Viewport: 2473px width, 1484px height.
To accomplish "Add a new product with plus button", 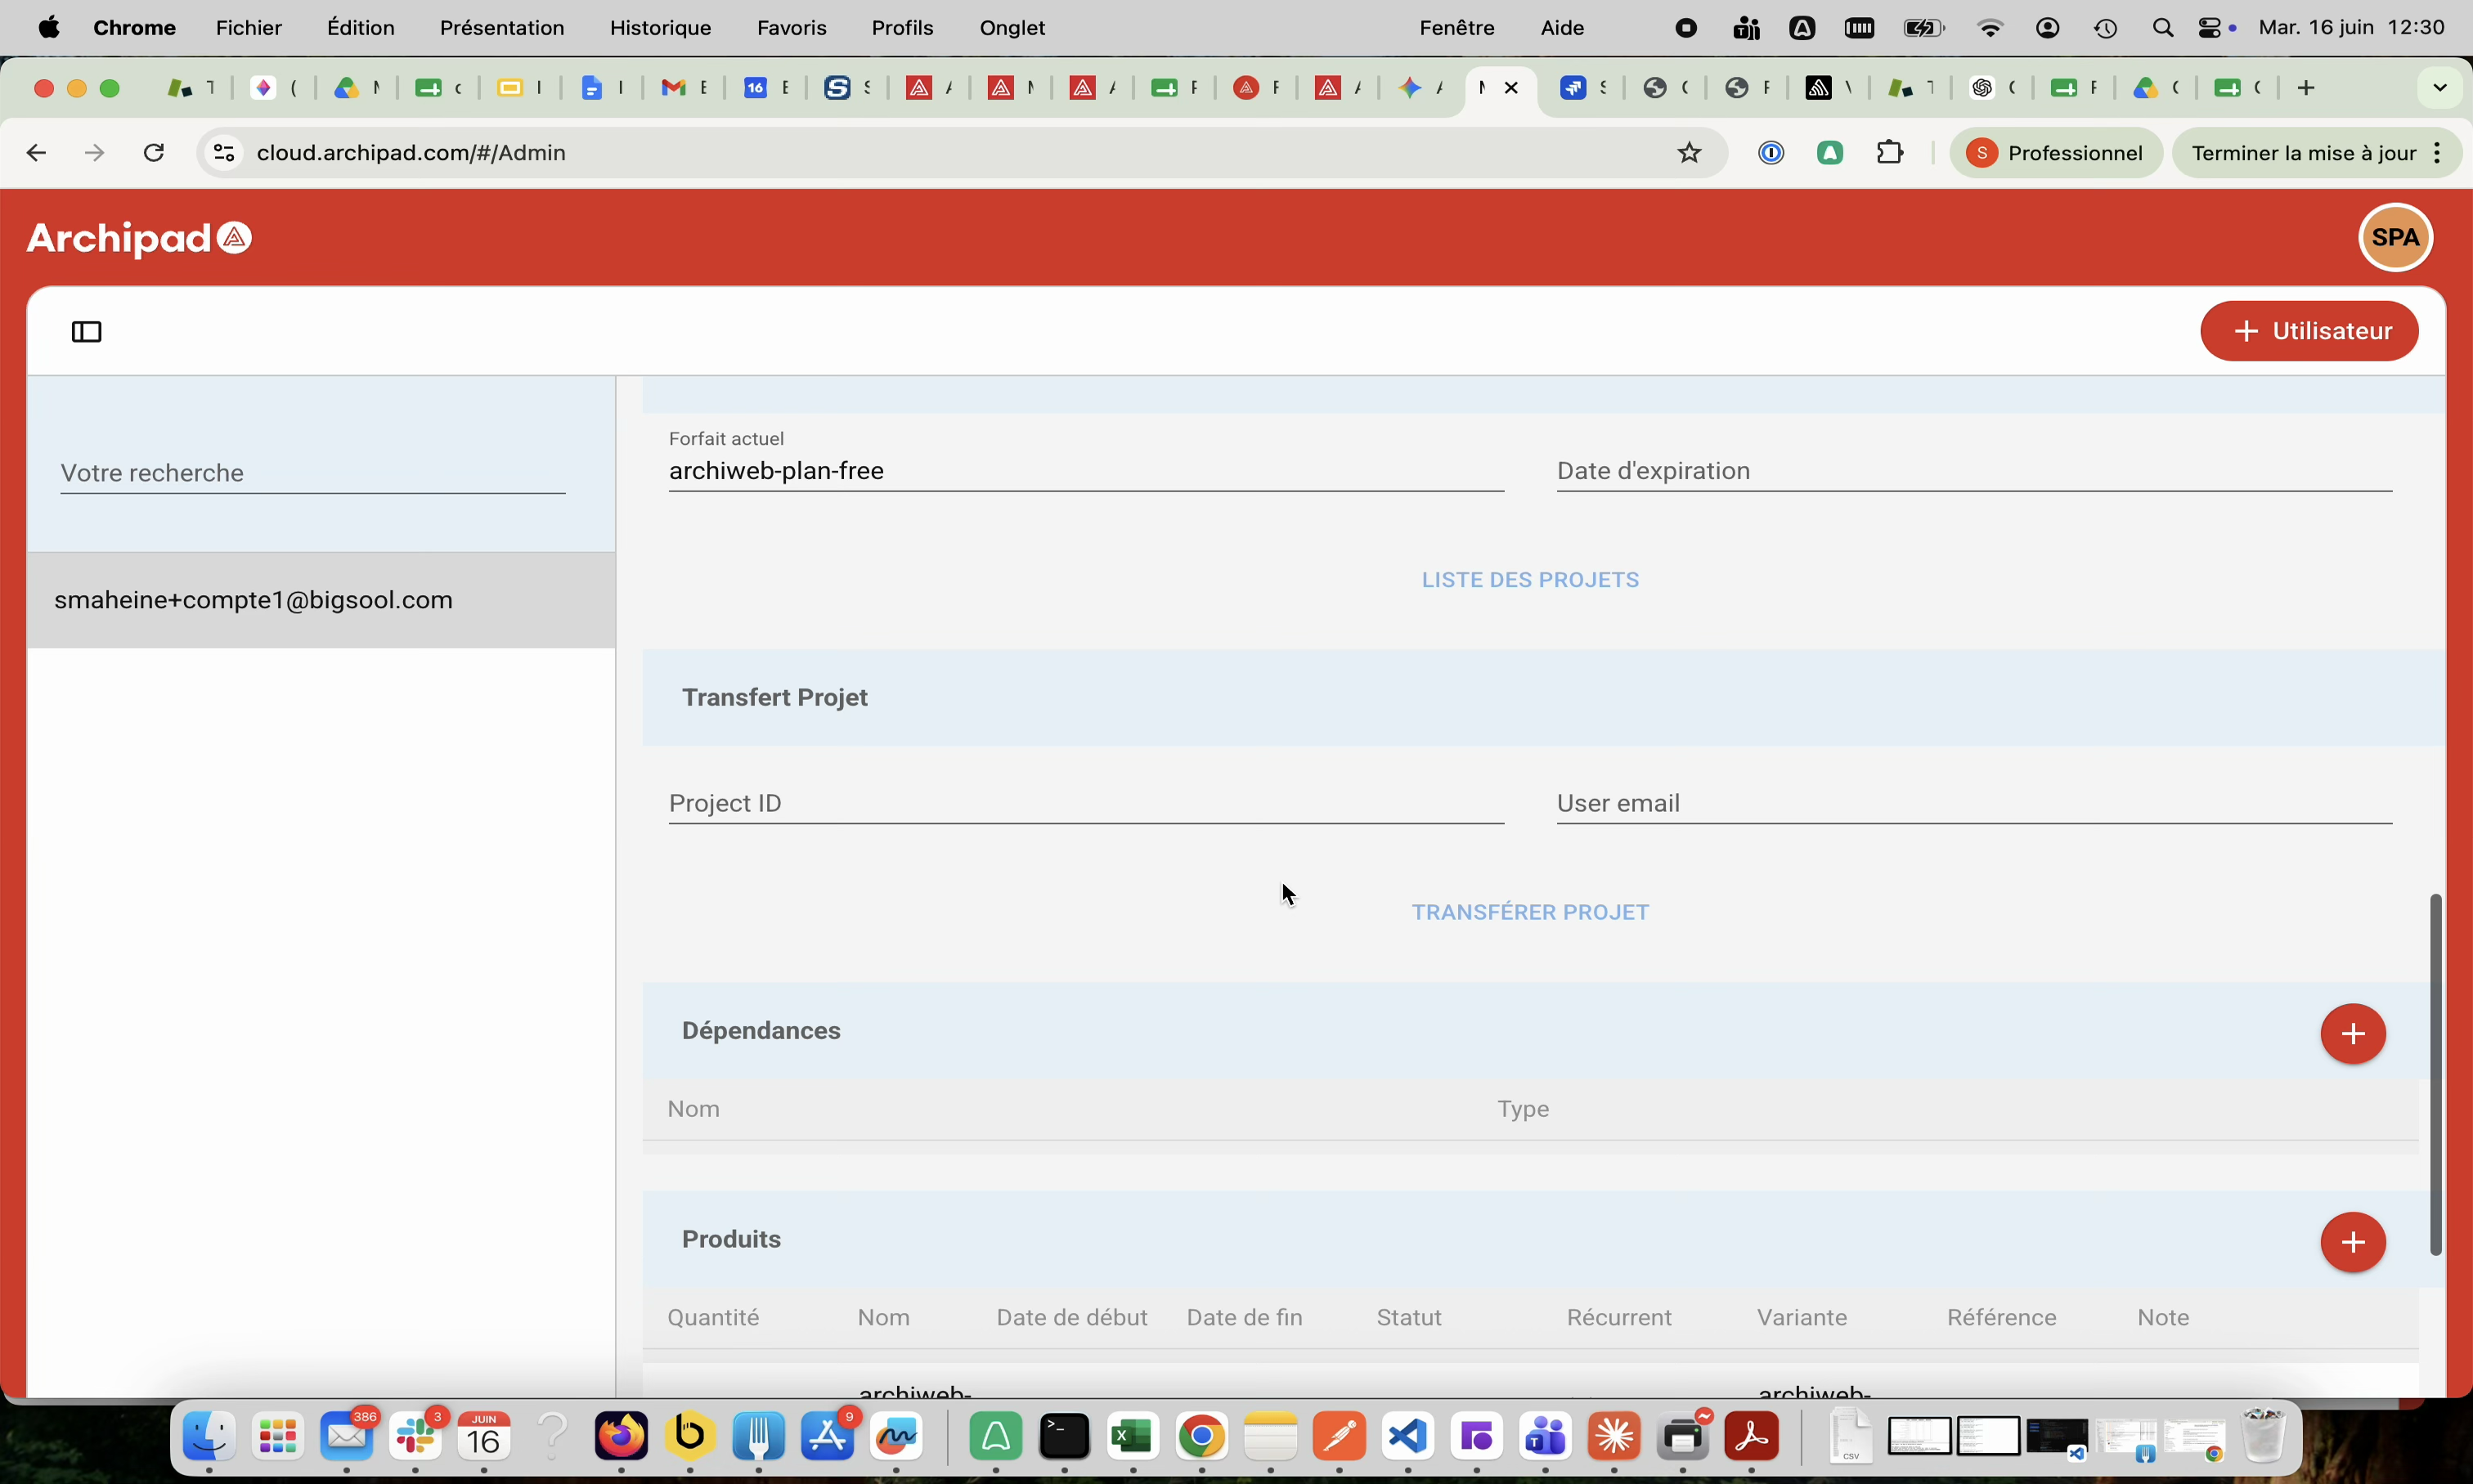I will 2353,1242.
